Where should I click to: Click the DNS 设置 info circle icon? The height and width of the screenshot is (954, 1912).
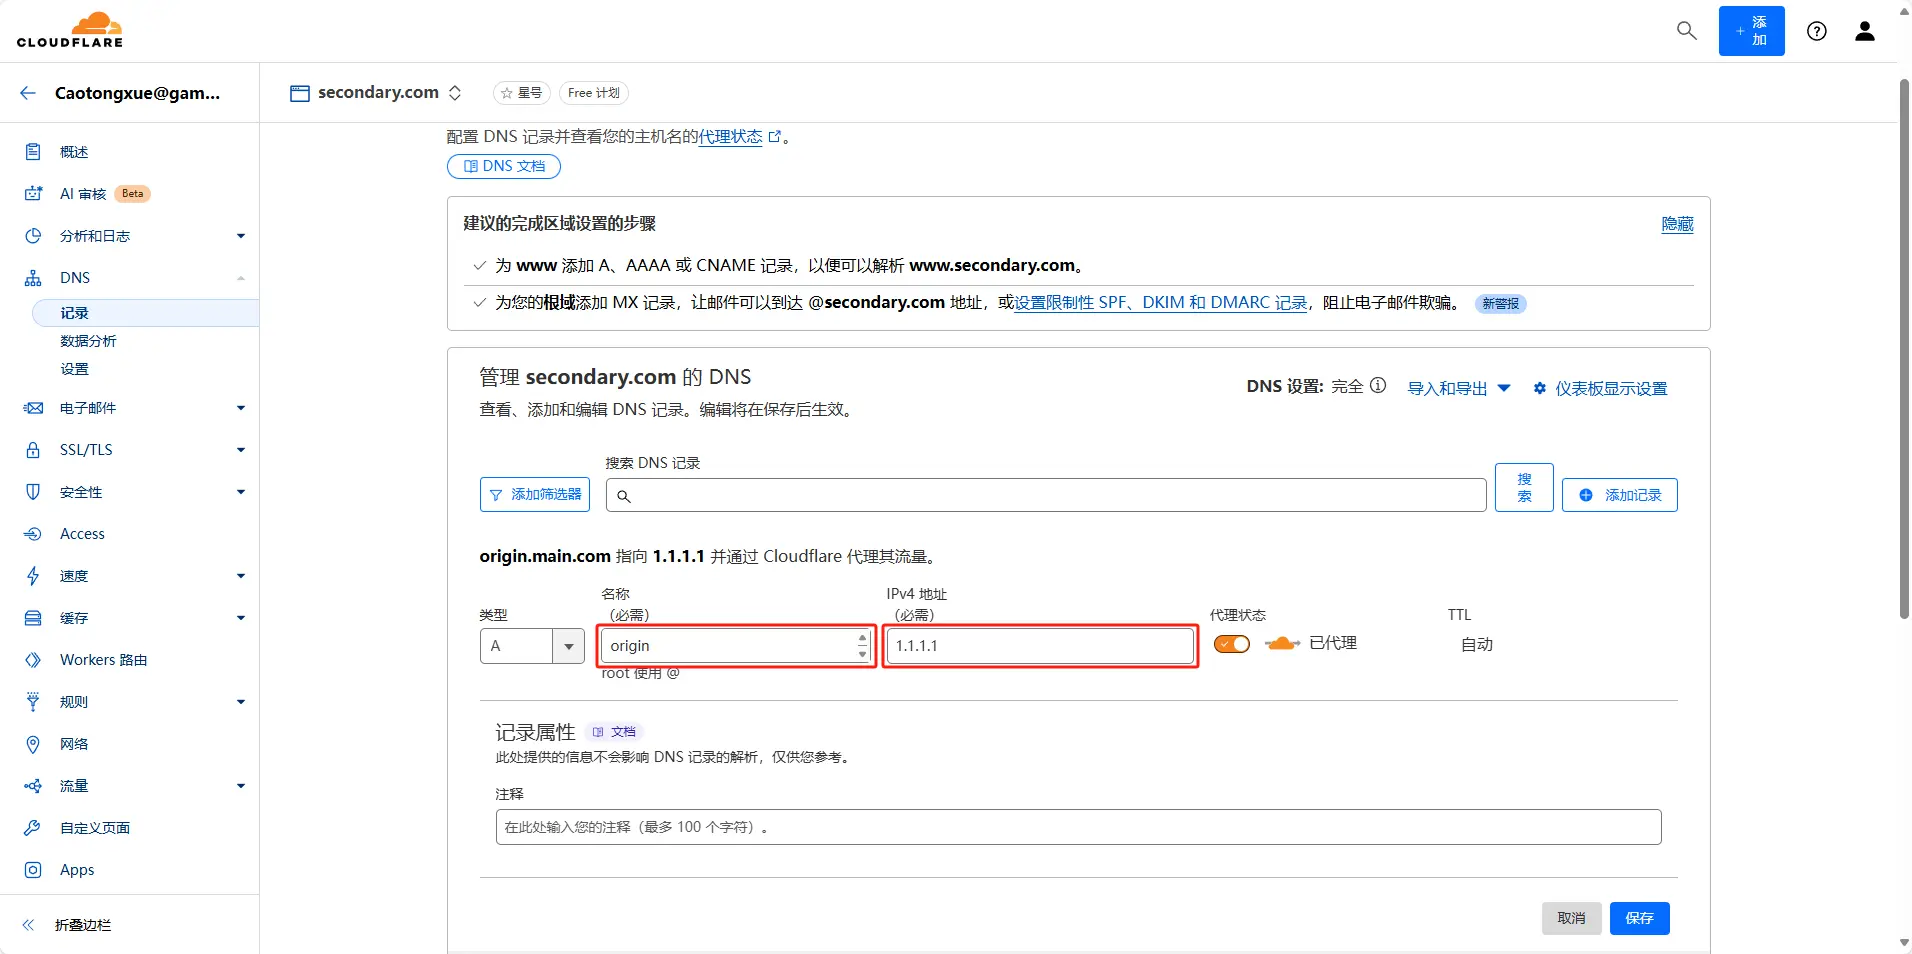coord(1378,385)
